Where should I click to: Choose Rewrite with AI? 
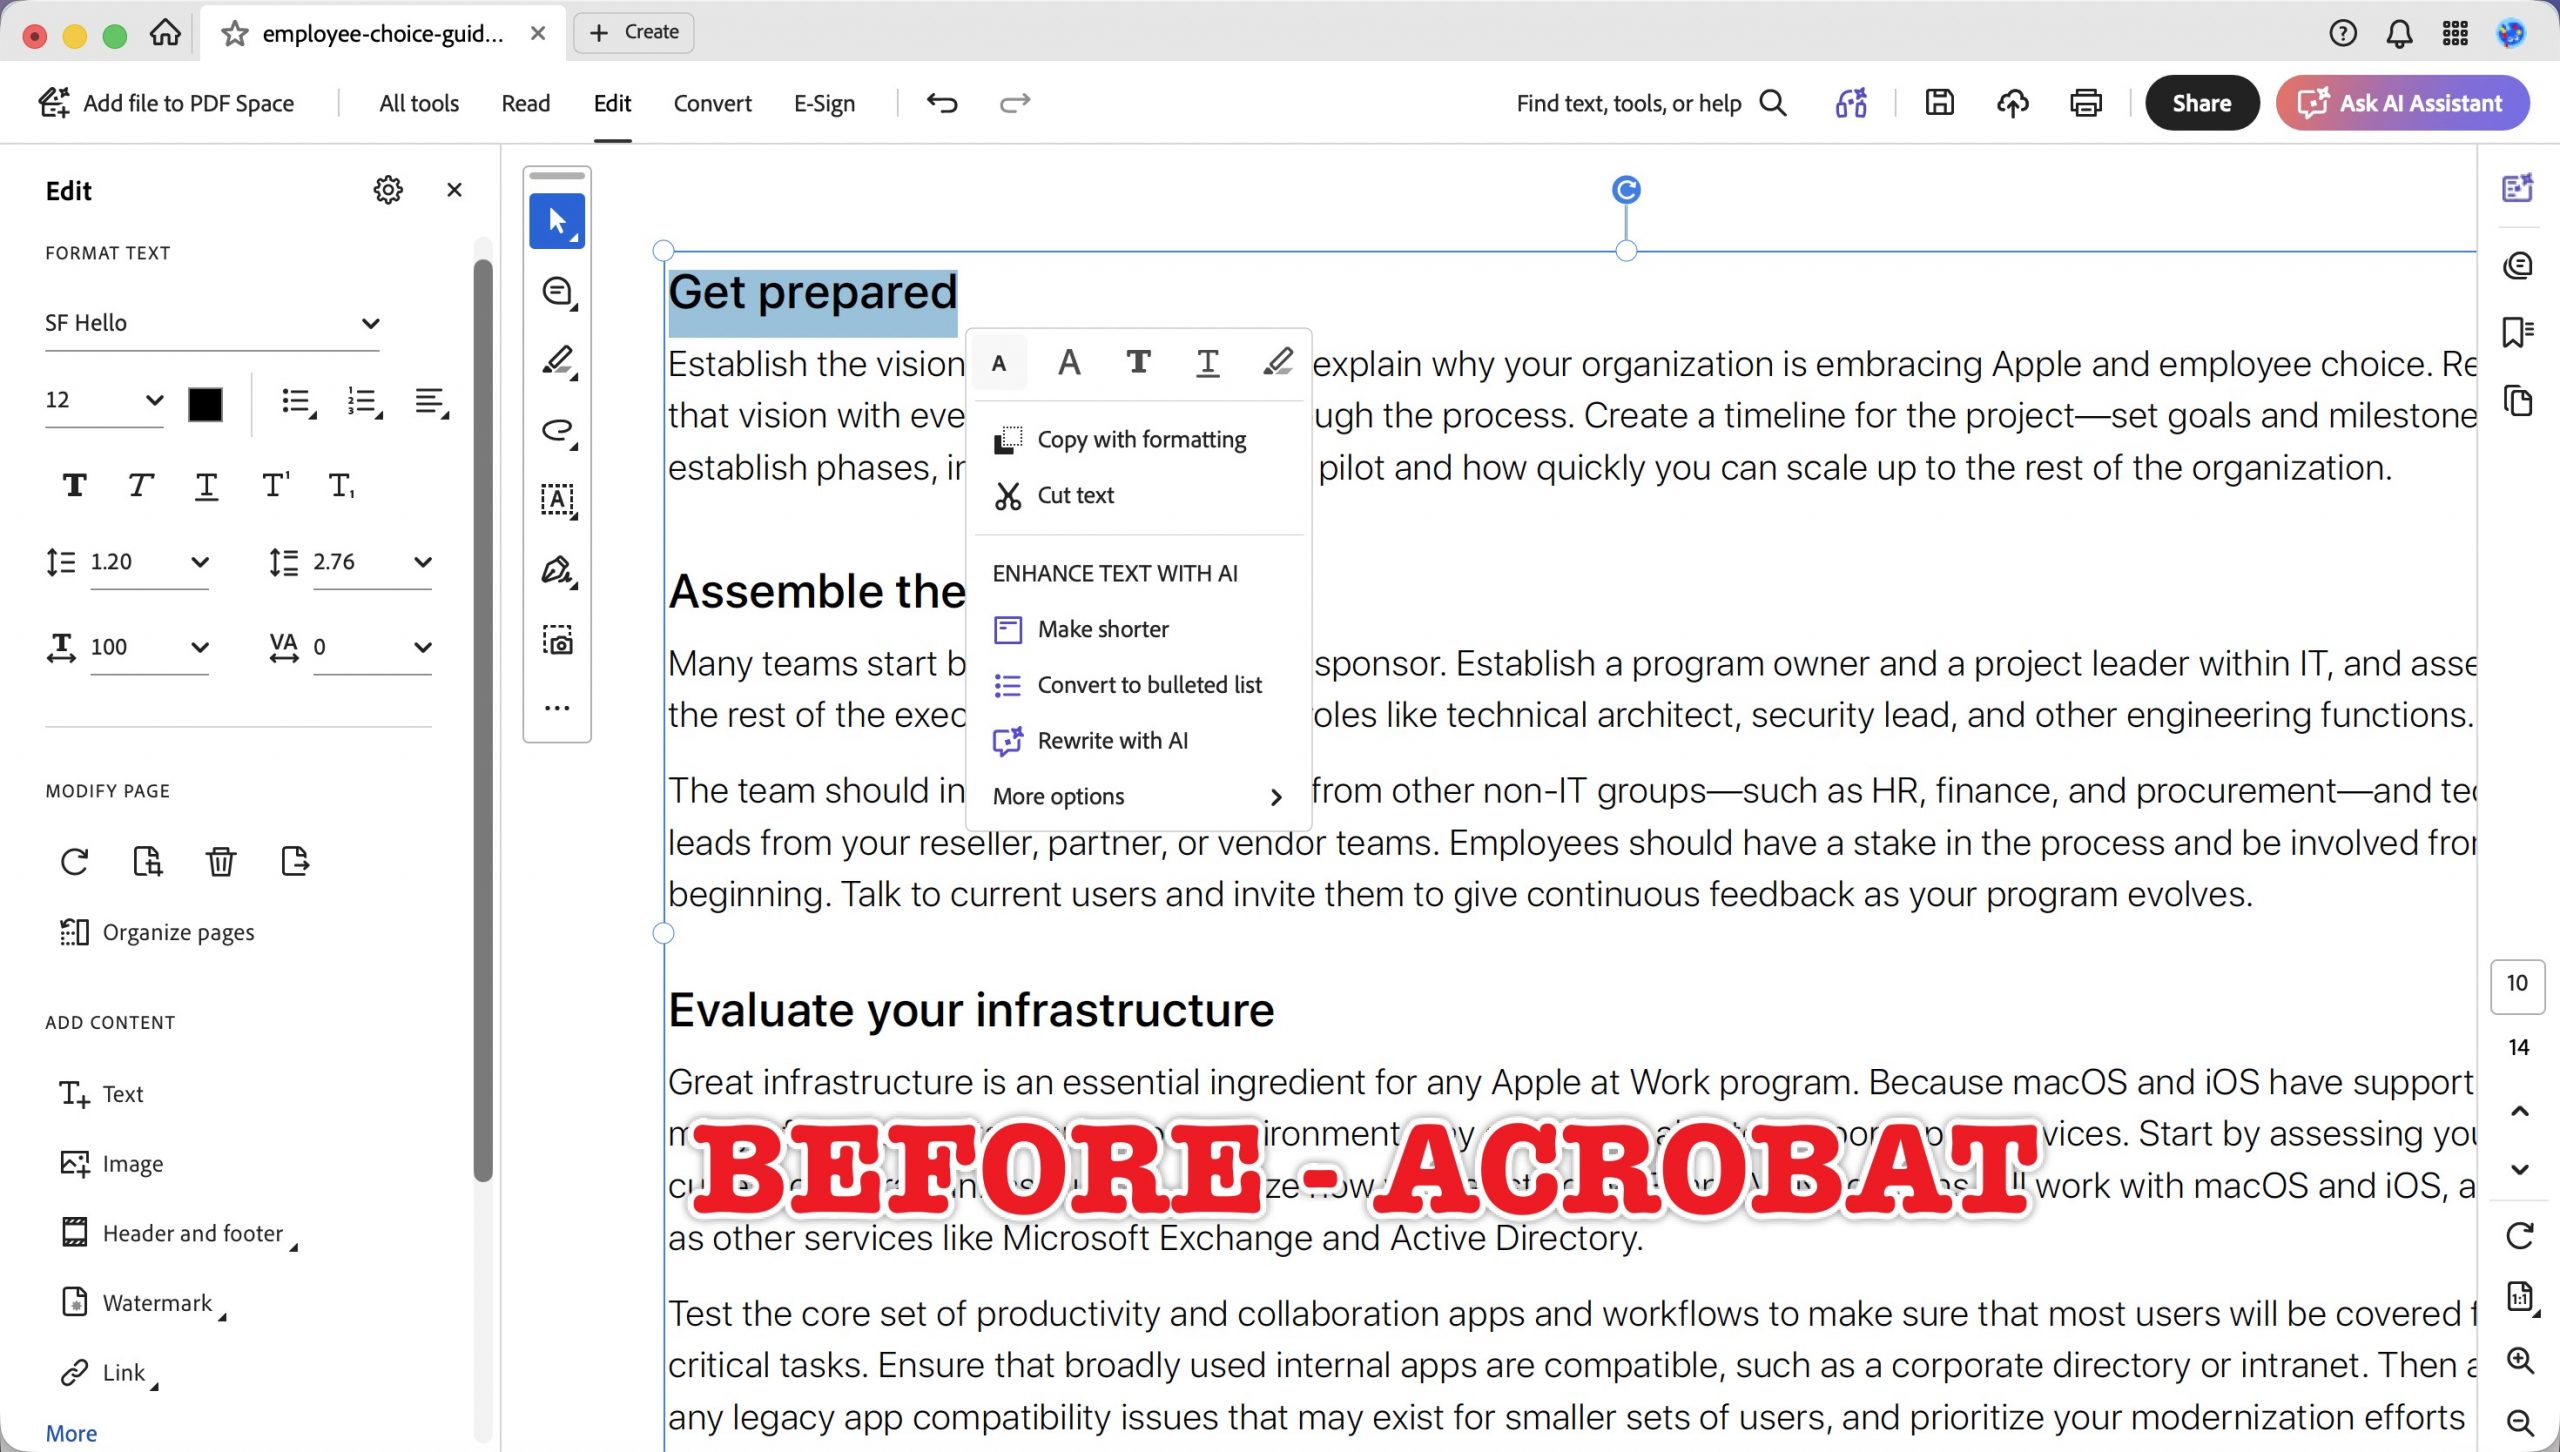(1138, 741)
